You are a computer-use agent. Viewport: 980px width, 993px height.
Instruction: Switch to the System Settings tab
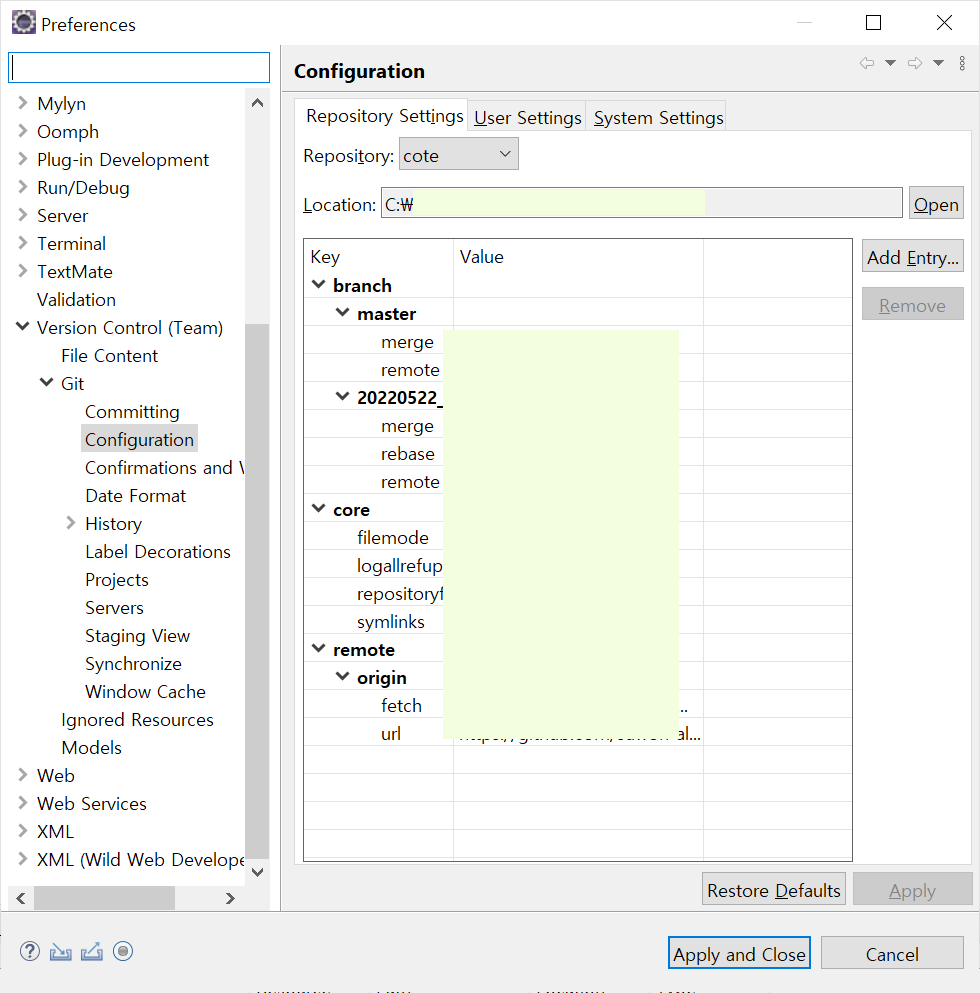point(658,118)
